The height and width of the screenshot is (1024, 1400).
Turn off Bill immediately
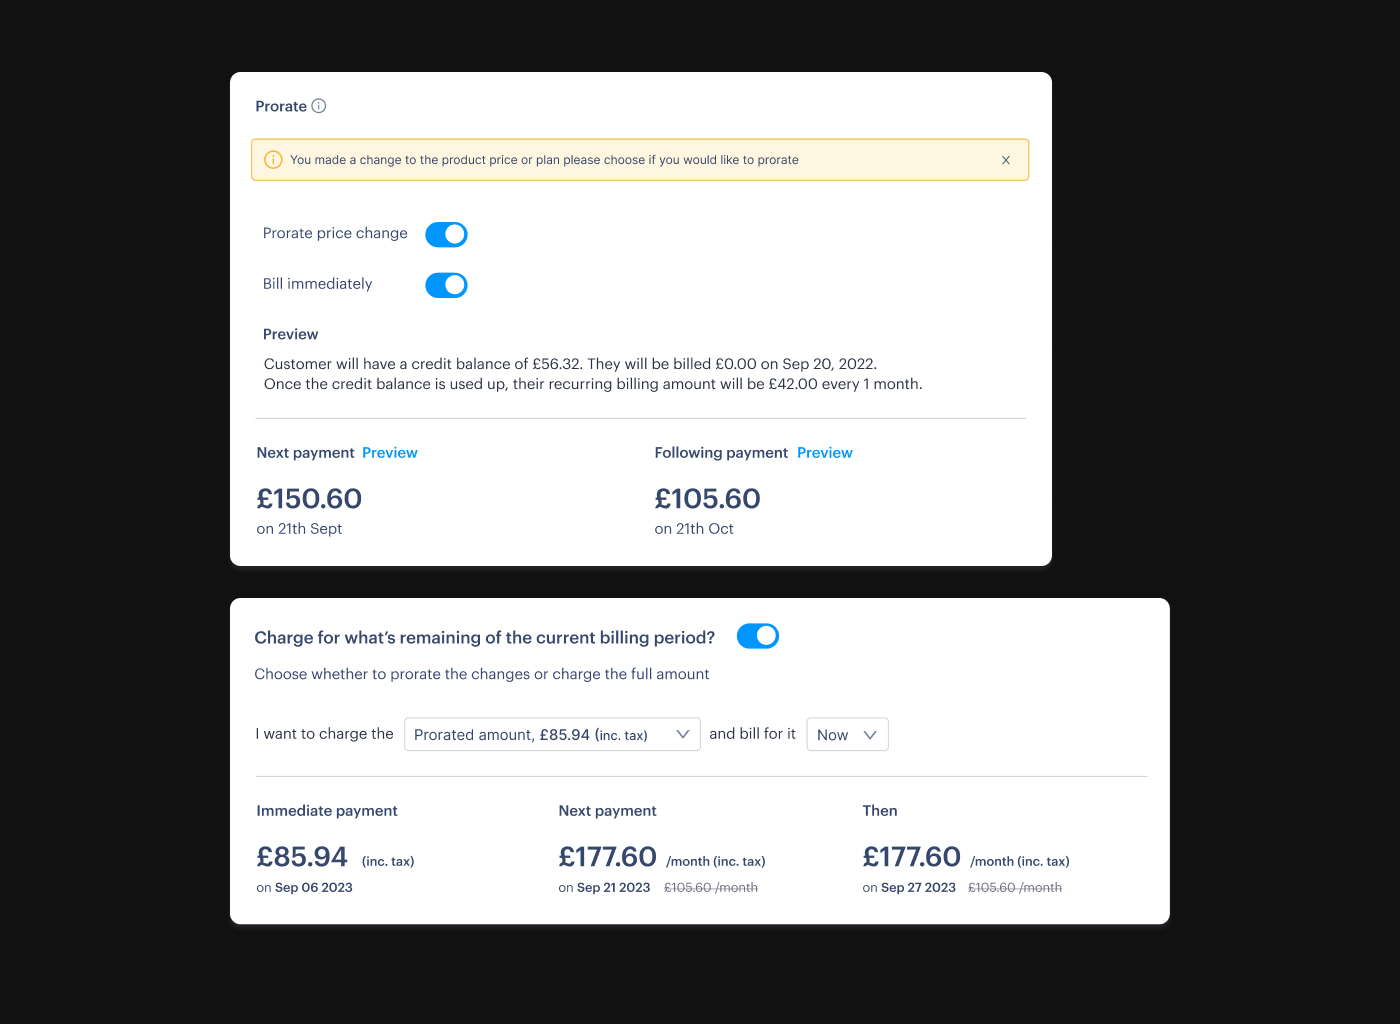446,285
